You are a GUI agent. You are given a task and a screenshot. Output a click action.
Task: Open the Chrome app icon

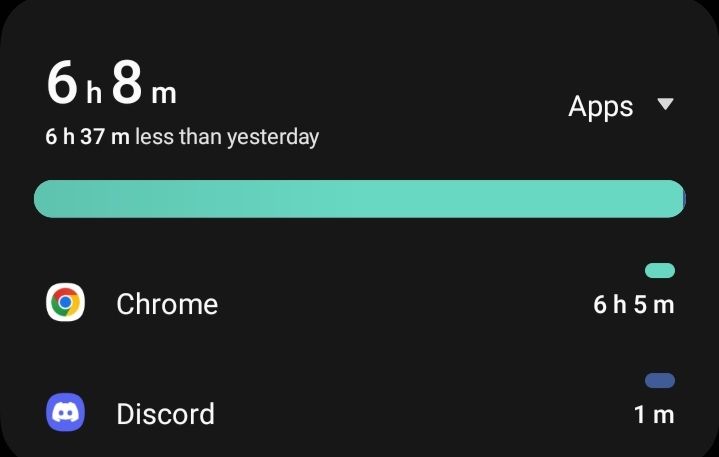tap(66, 302)
